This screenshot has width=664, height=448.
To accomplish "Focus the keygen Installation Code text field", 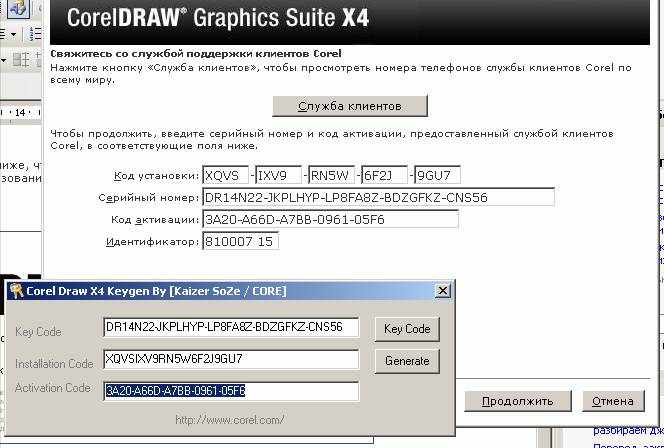I will pos(230,359).
